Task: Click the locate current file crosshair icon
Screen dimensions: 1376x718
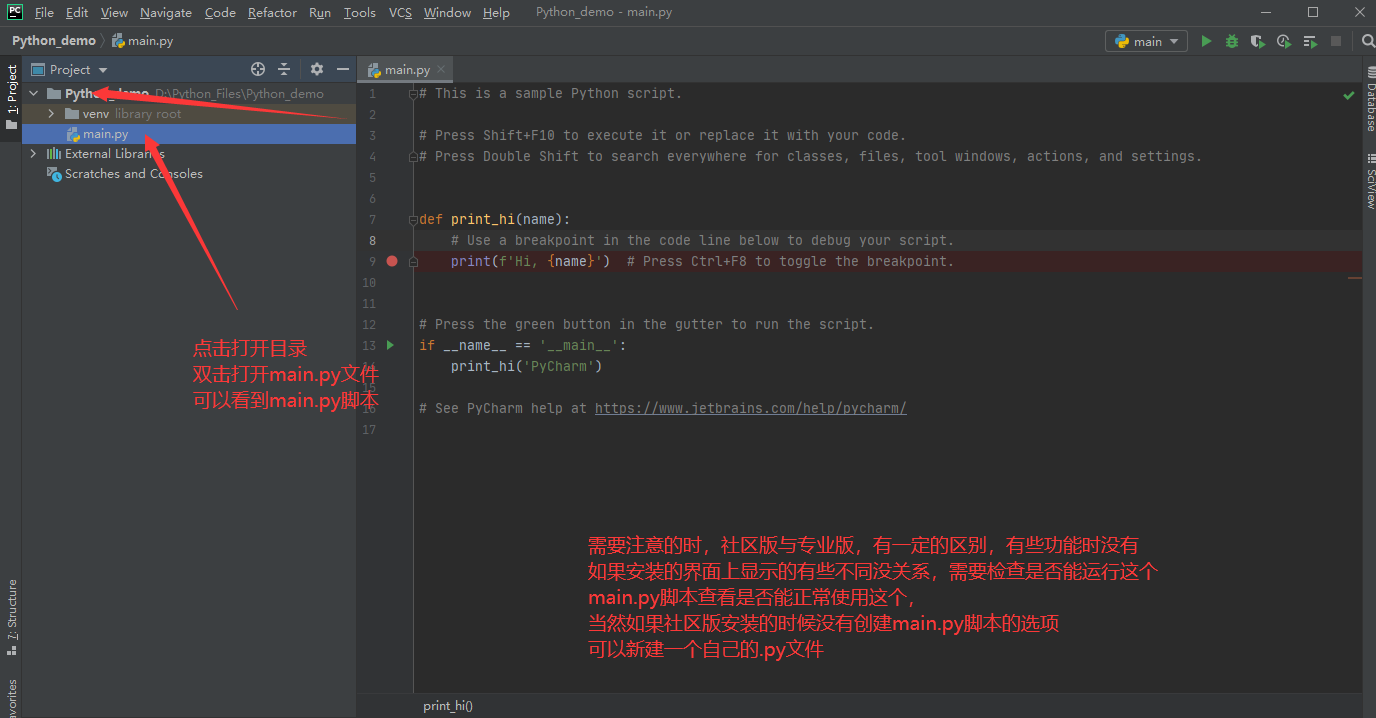Action: [x=258, y=69]
